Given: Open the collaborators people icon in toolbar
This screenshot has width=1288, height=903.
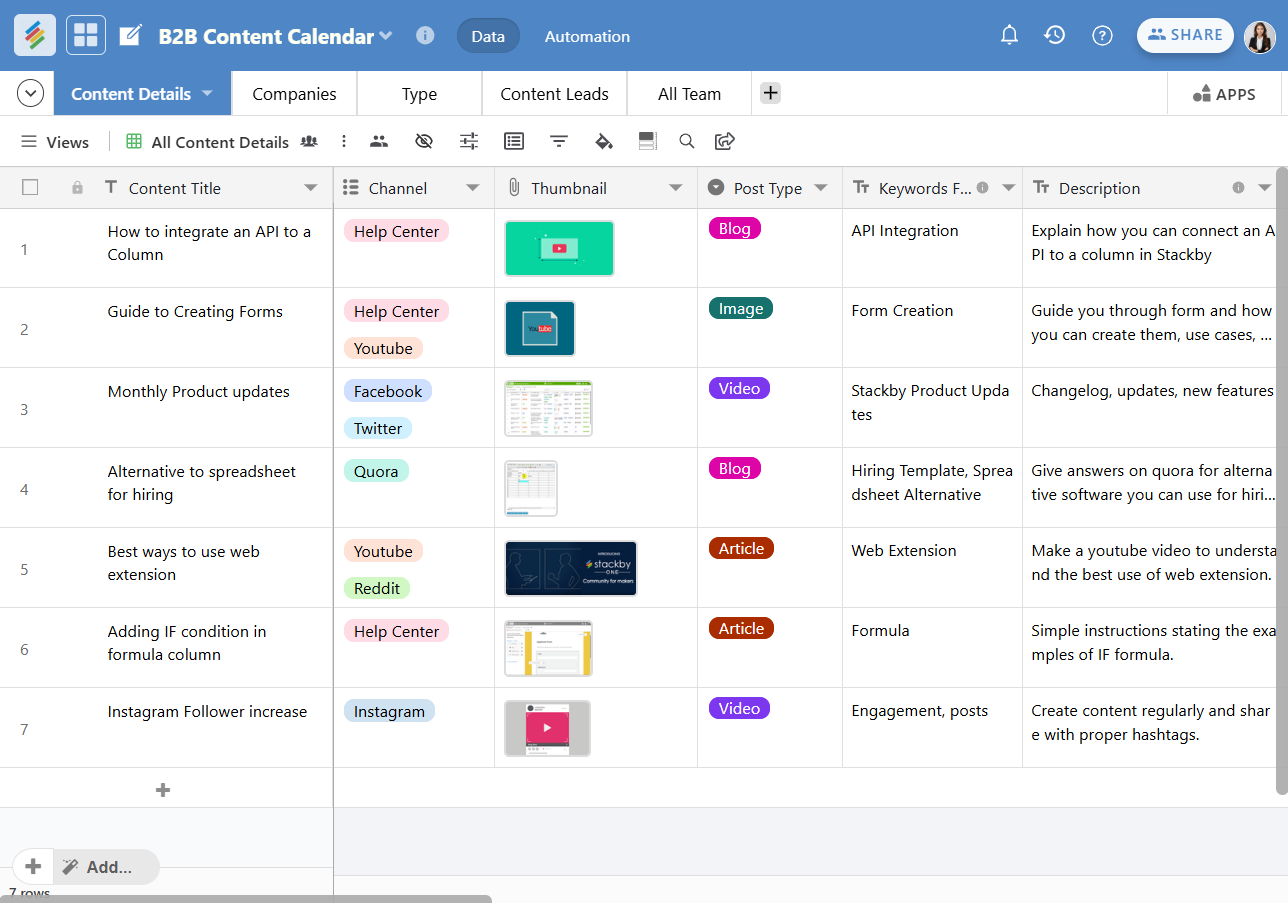Looking at the screenshot, I should (x=378, y=141).
